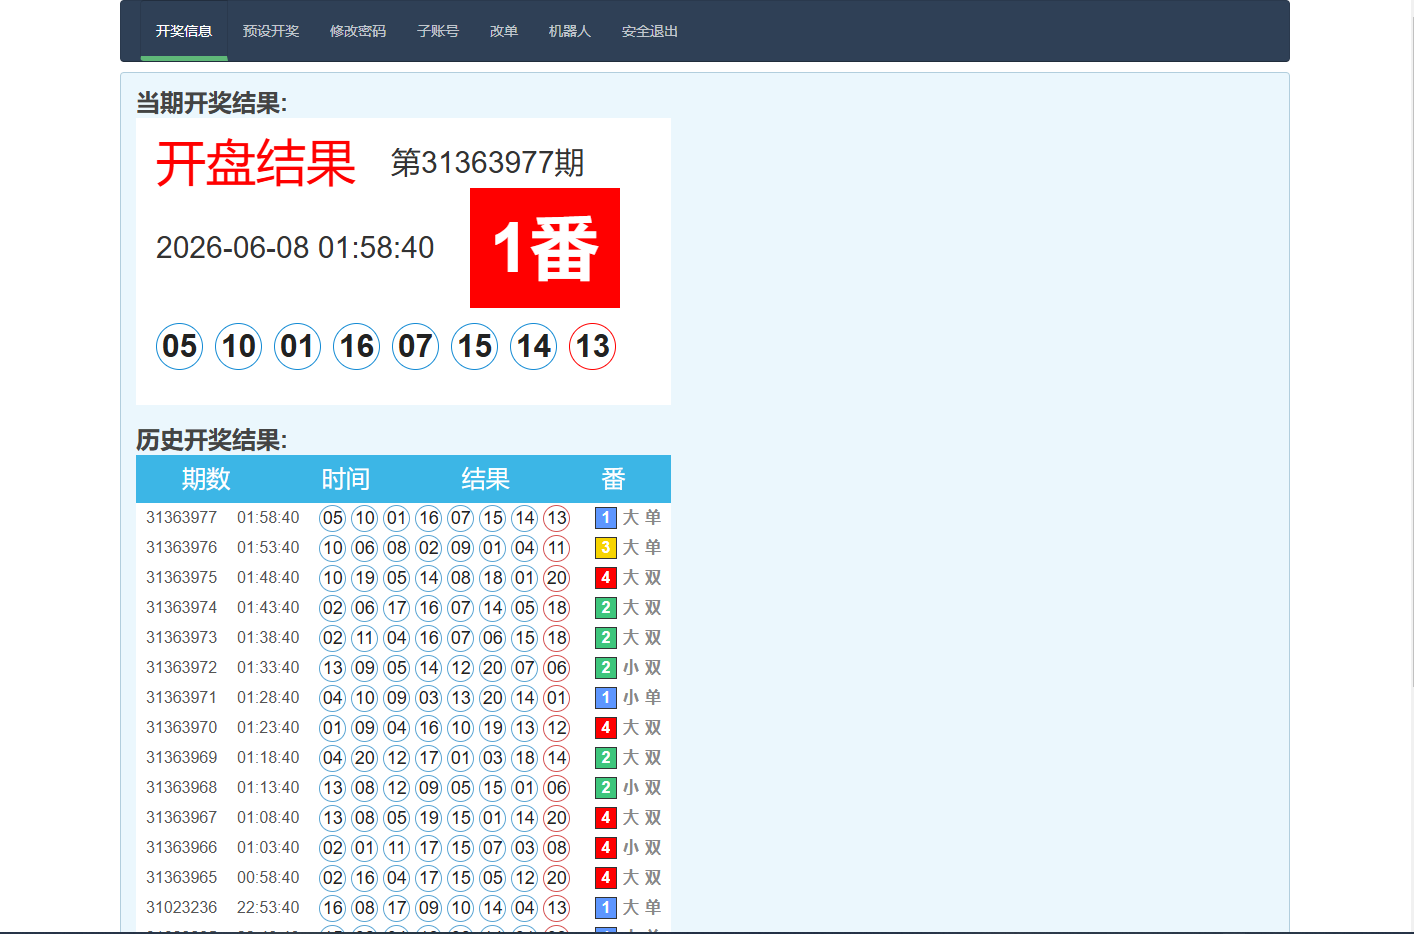The width and height of the screenshot is (1414, 934).
Task: Select period number 31363966 in history
Action: pos(182,848)
